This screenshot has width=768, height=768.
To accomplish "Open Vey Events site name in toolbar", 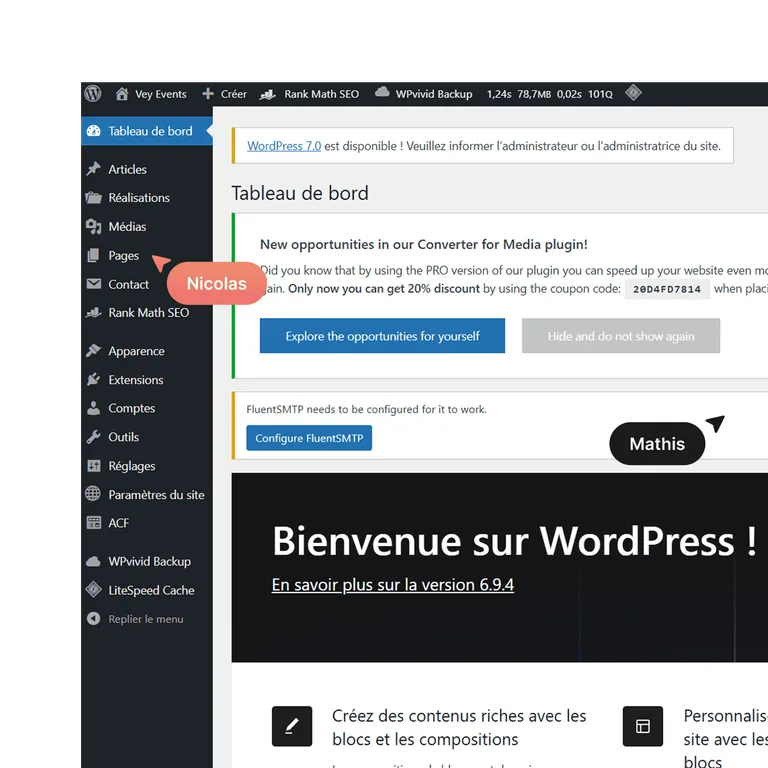I will pyautogui.click(x=161, y=94).
